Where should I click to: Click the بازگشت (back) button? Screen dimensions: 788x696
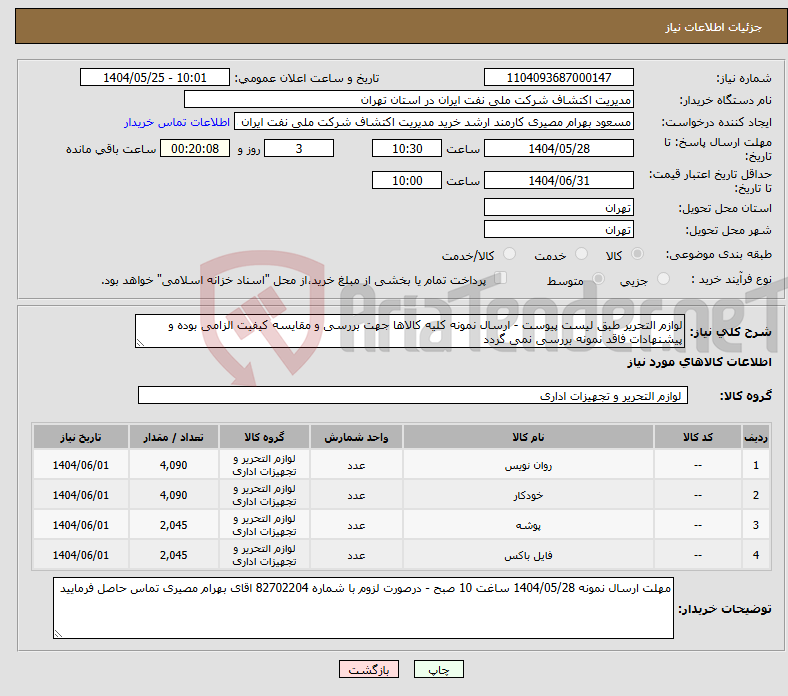pos(368,670)
